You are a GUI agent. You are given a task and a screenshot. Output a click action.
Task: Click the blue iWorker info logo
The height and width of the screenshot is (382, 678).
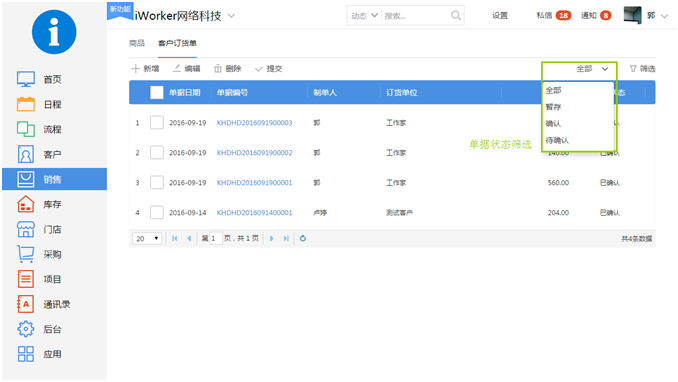pyautogui.click(x=54, y=32)
